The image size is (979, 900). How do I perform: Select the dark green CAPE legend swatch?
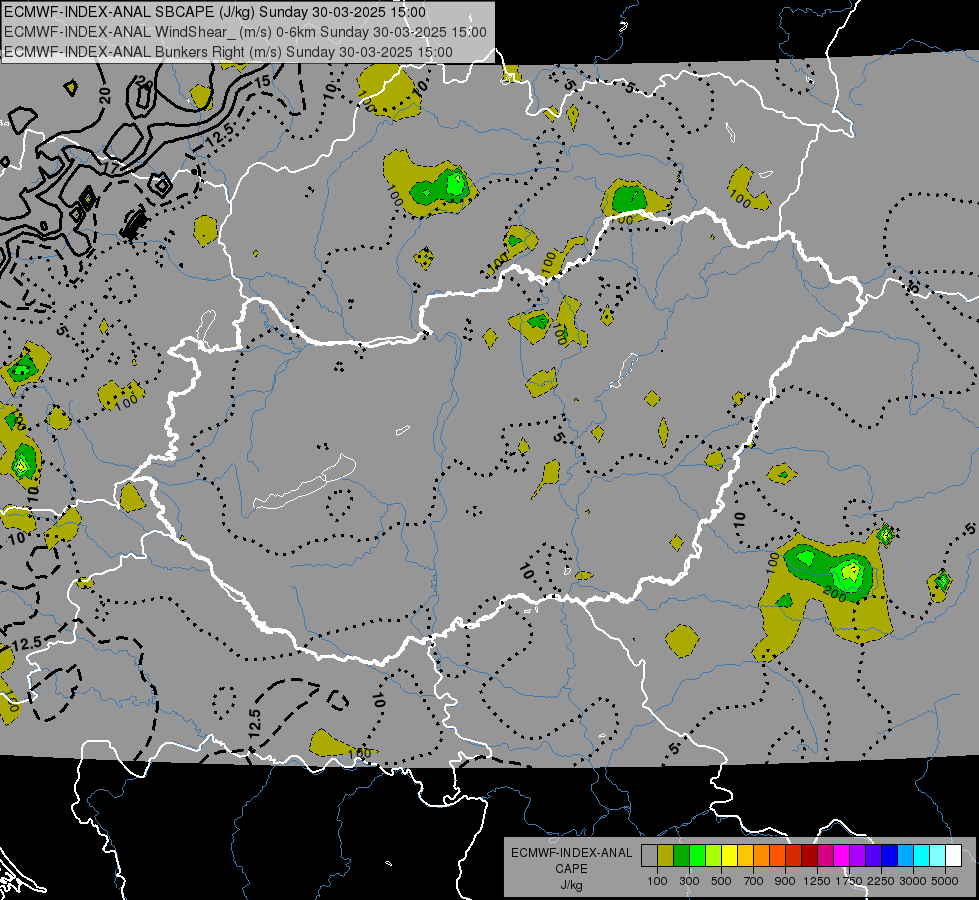tap(681, 855)
